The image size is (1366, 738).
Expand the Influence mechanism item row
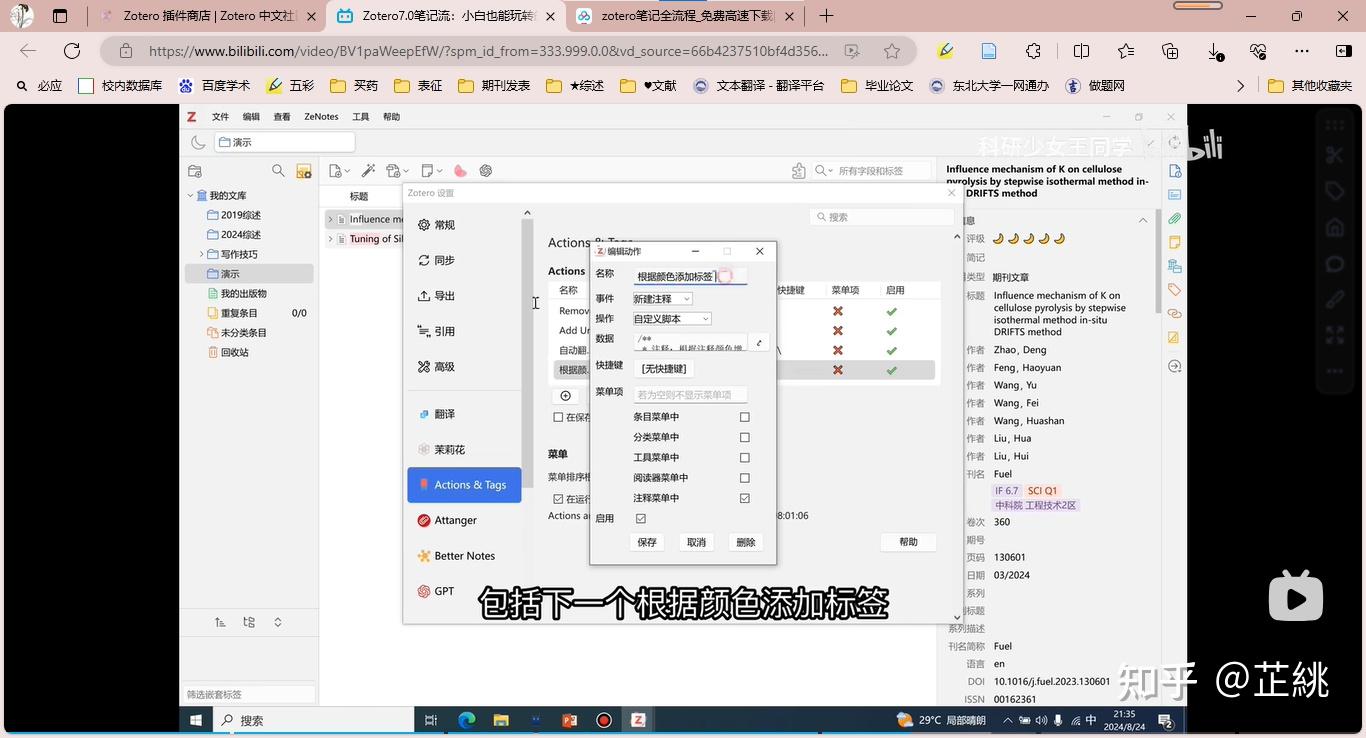click(330, 219)
